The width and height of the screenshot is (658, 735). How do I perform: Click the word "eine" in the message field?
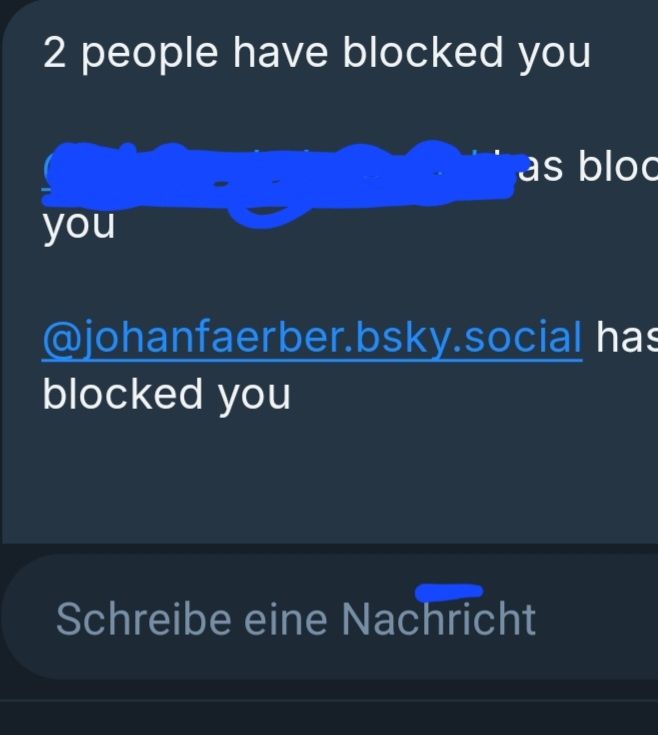[285, 619]
